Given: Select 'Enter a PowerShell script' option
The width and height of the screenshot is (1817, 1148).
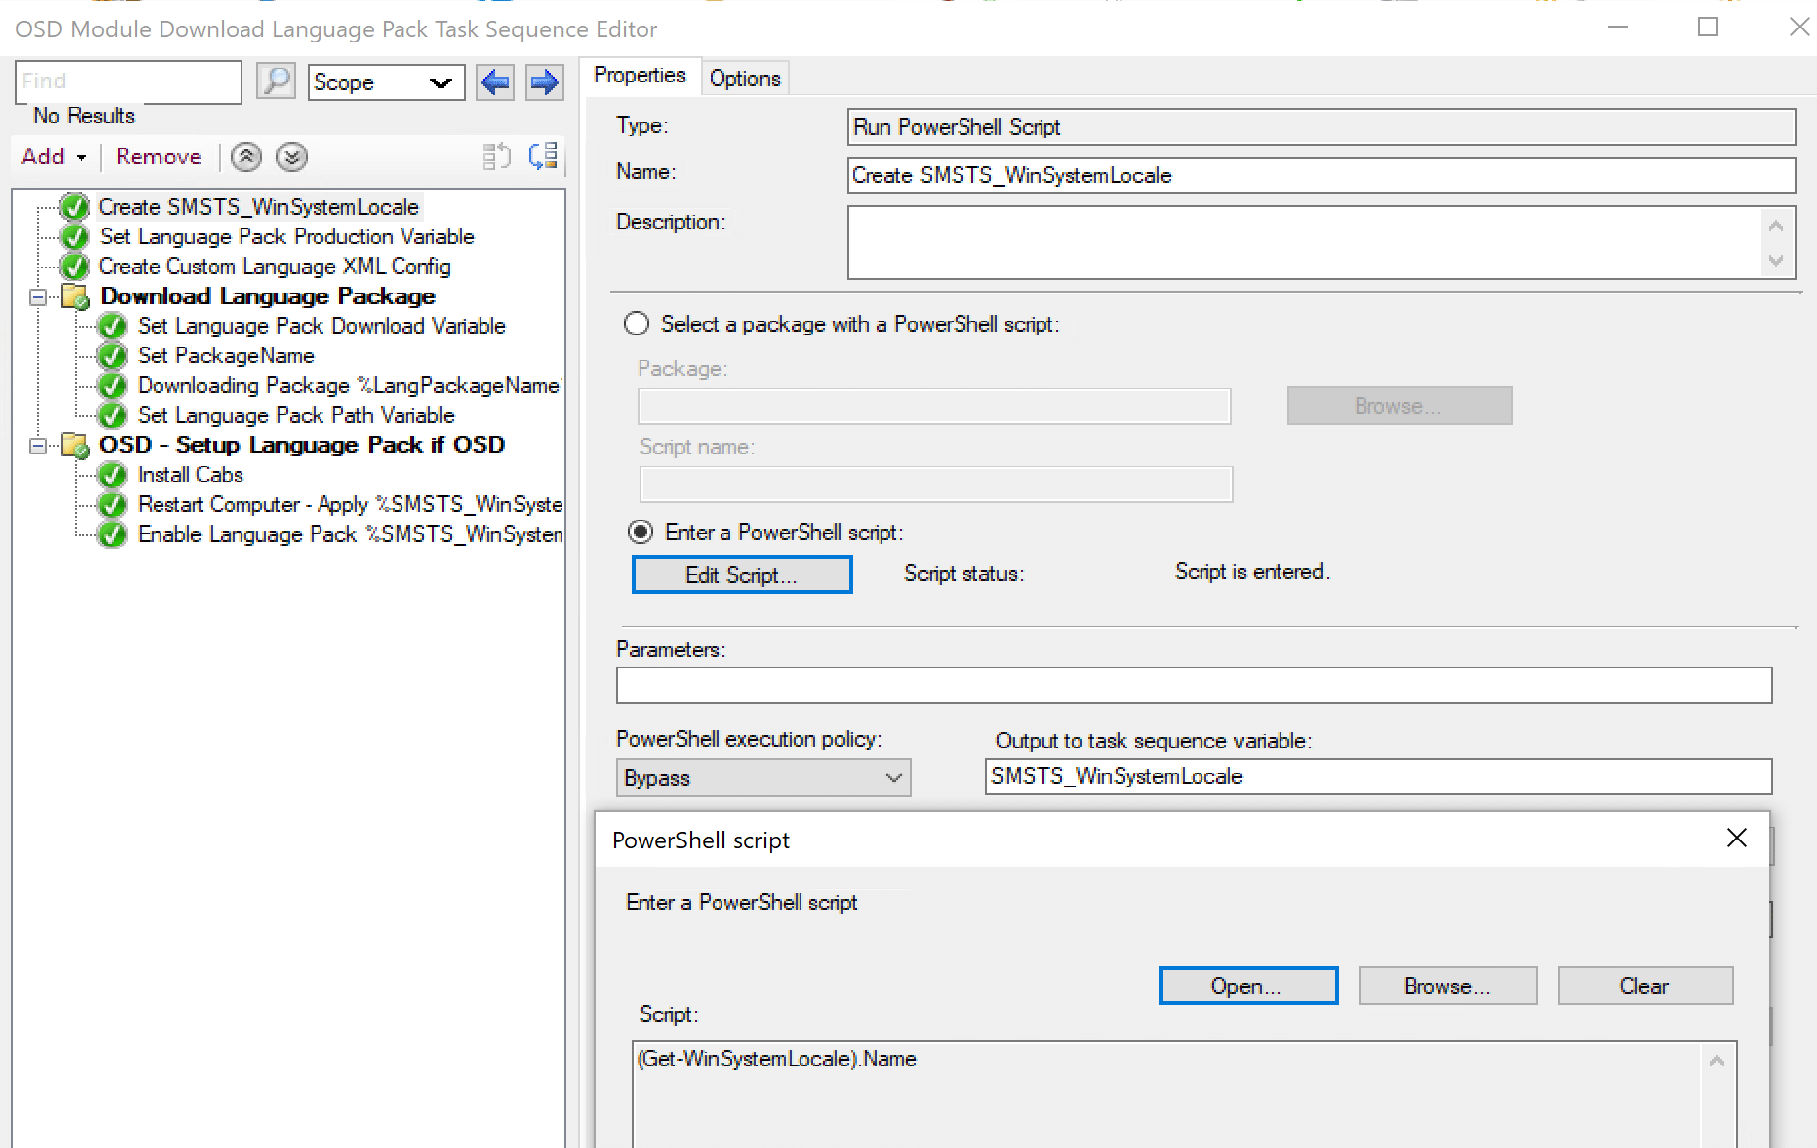Looking at the screenshot, I should click(x=640, y=531).
